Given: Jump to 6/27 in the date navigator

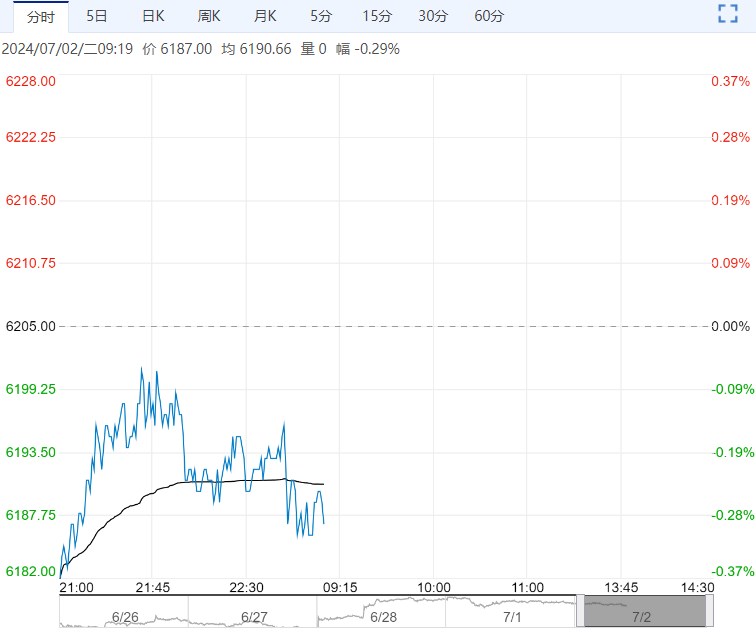Looking at the screenshot, I should tap(255, 617).
